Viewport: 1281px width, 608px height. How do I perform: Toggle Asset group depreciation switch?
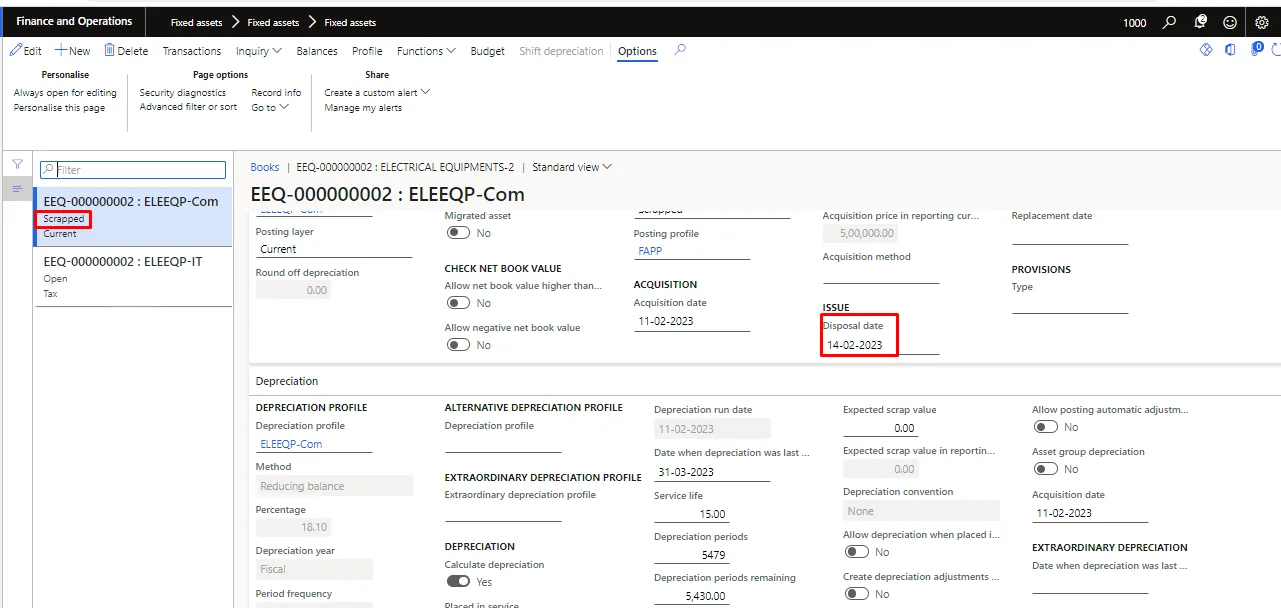pos(1046,469)
